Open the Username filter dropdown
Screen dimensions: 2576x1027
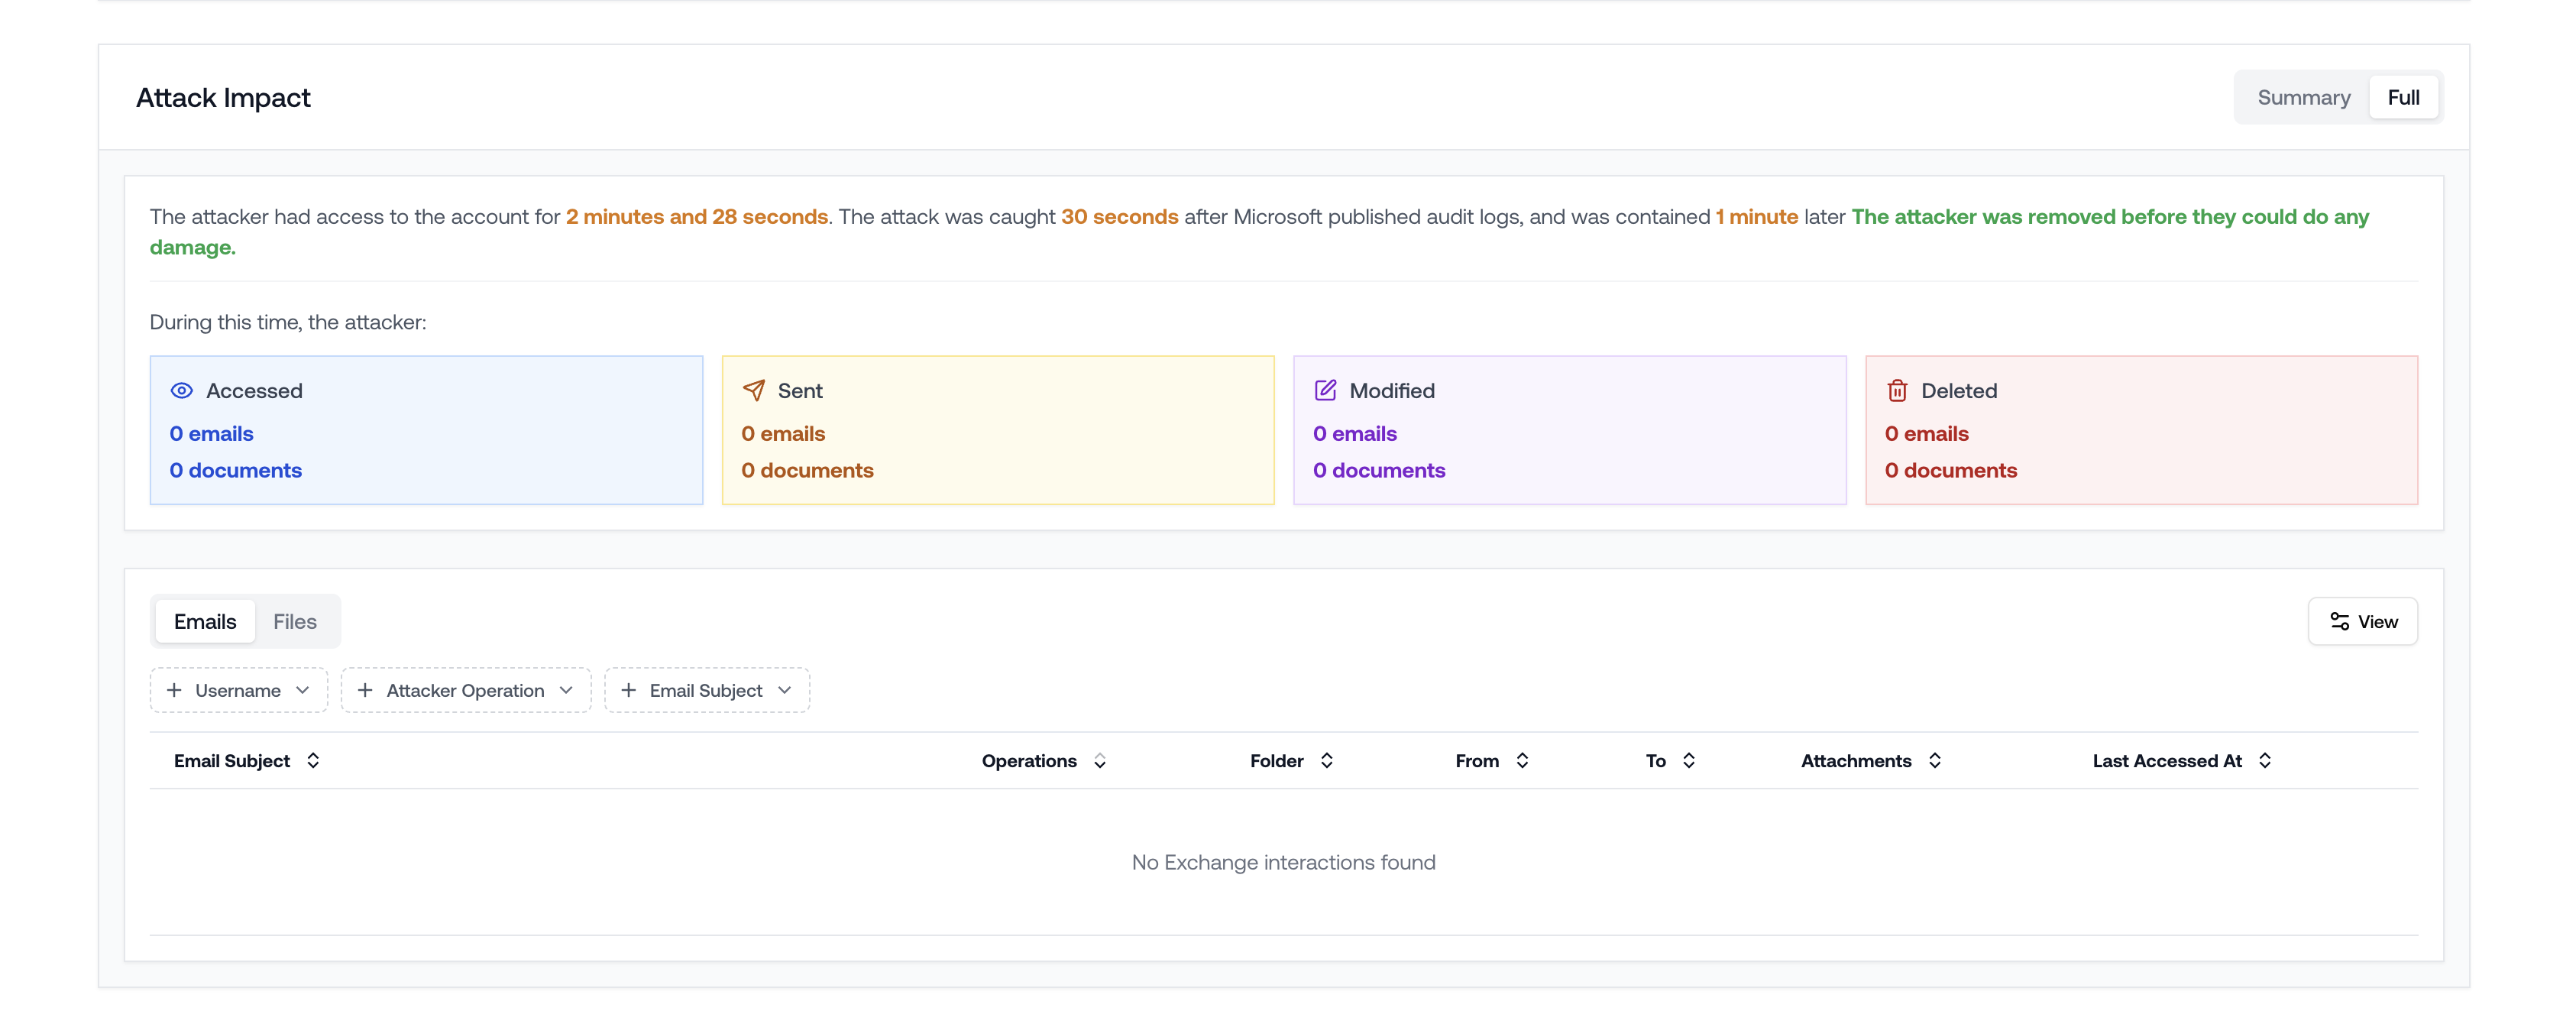pyautogui.click(x=239, y=691)
